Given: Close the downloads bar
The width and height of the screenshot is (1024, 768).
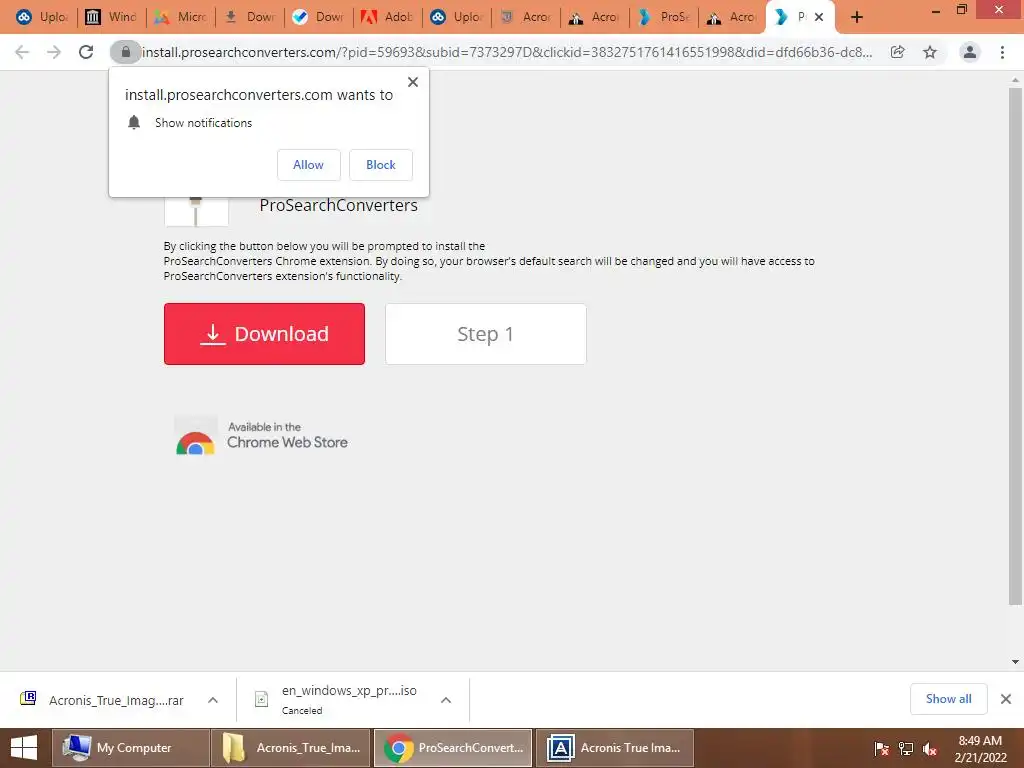Looking at the screenshot, I should pos(1006,699).
